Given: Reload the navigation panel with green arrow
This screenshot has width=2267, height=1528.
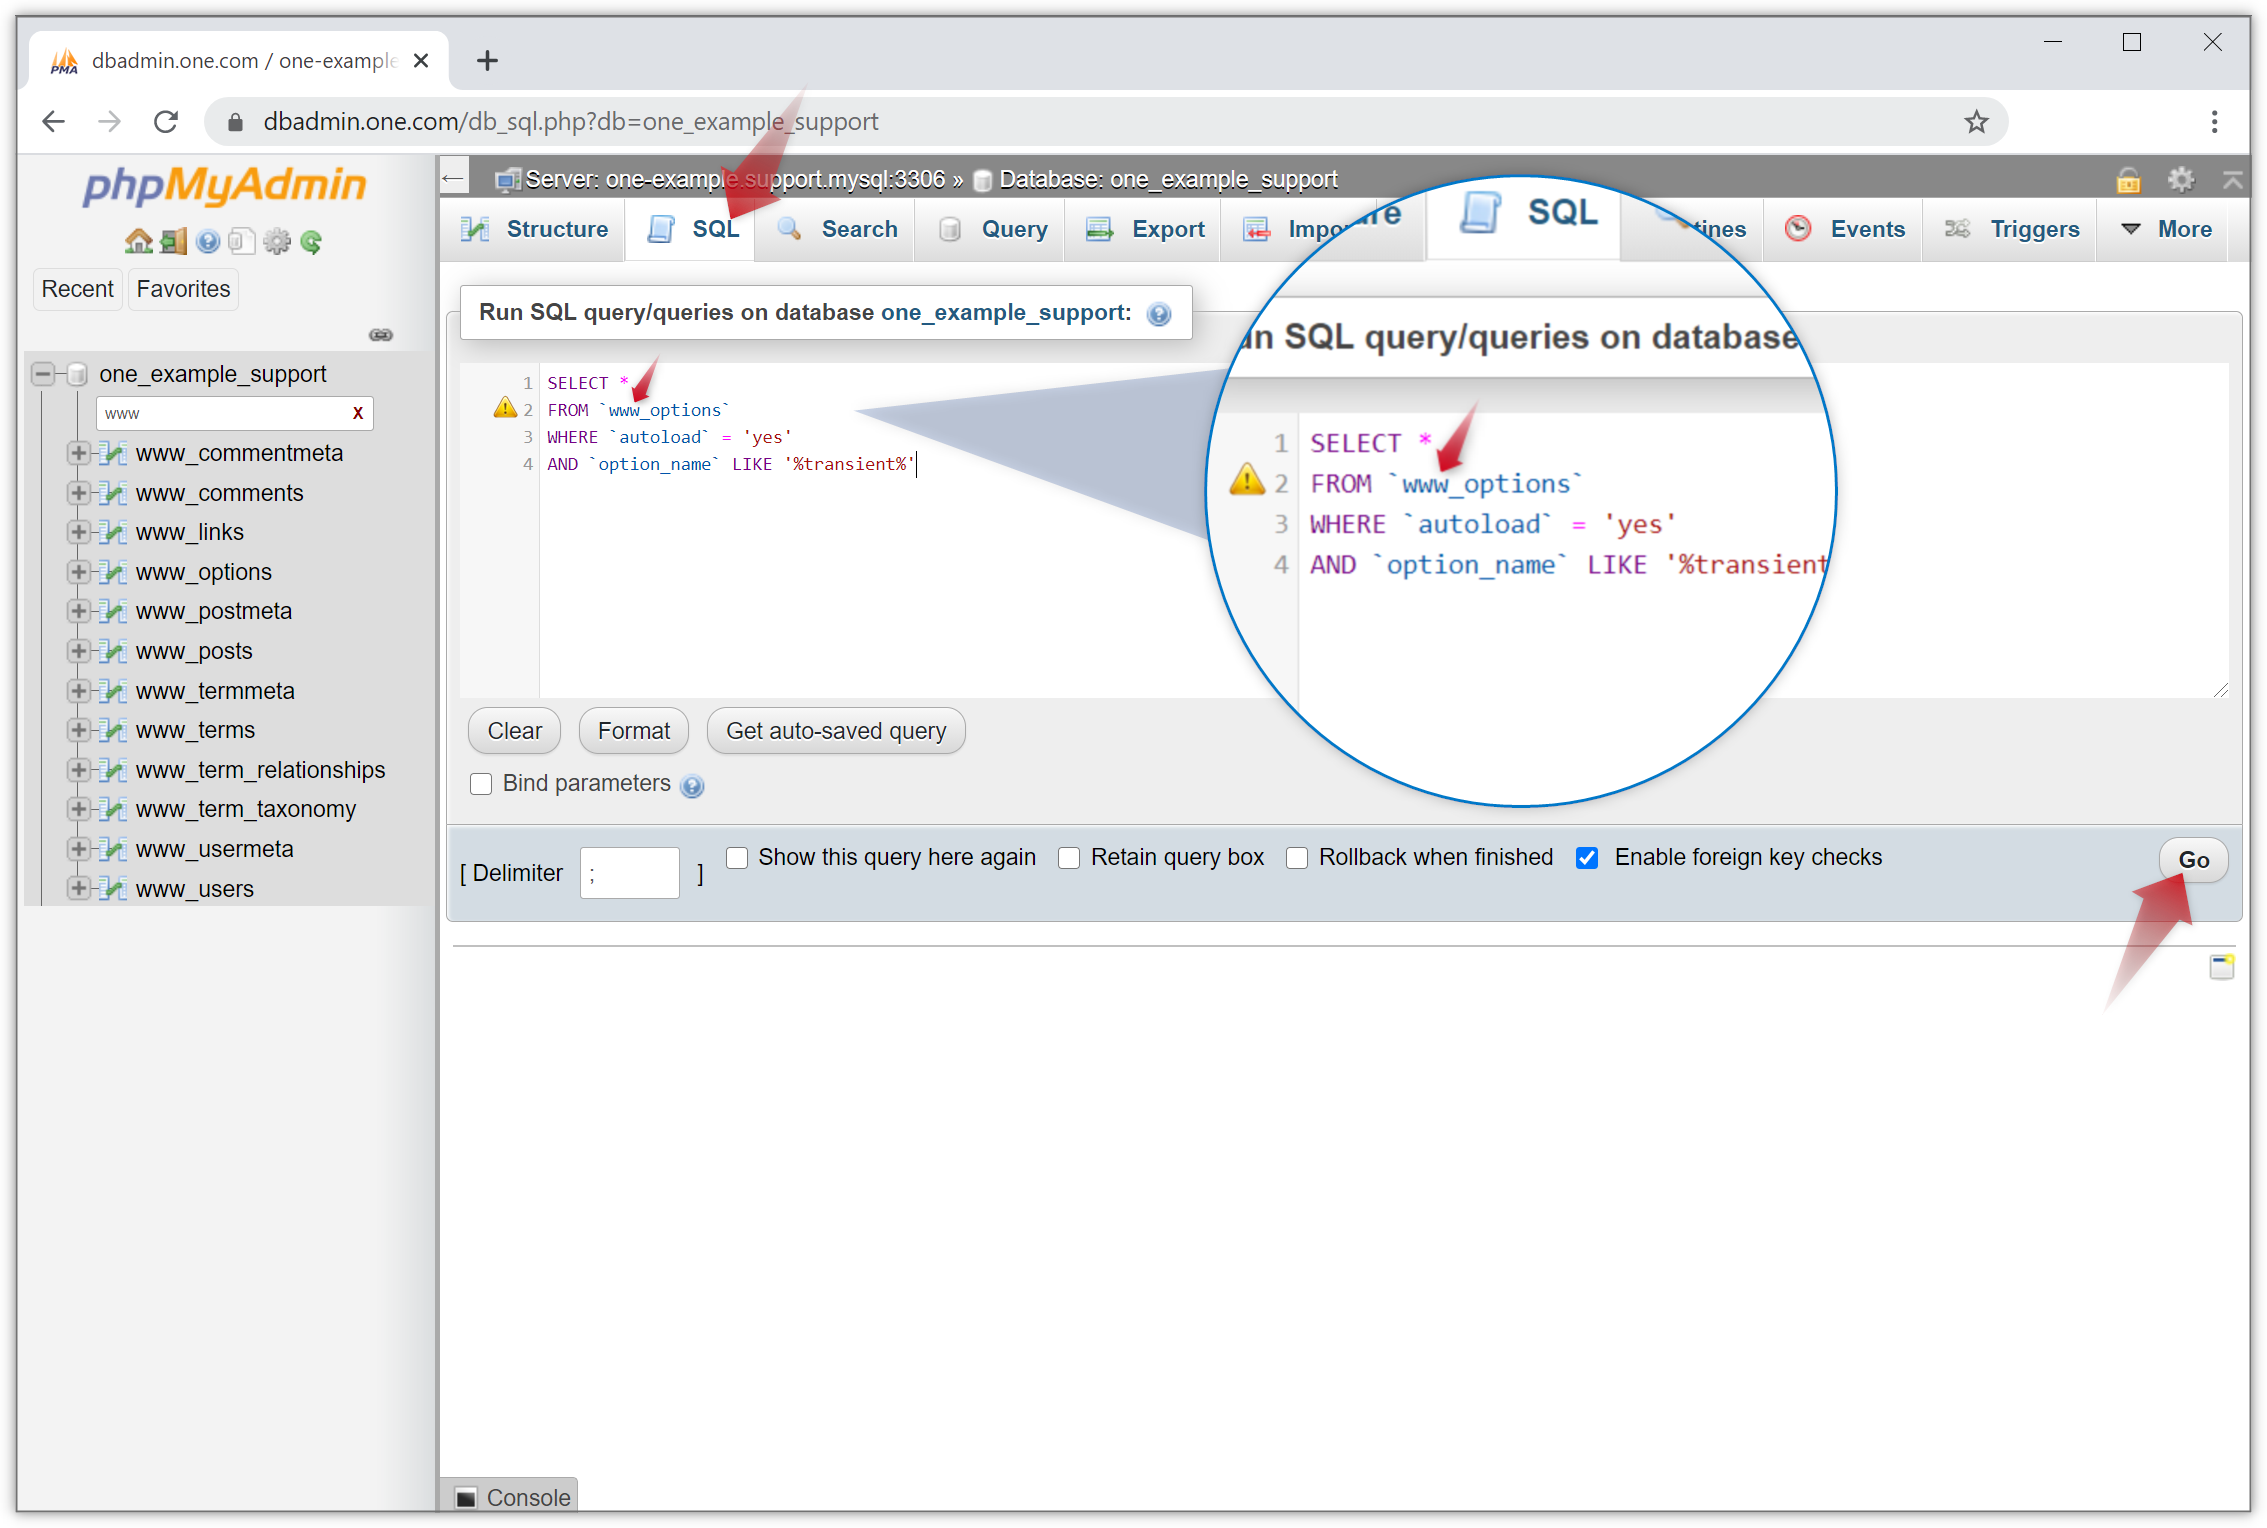Looking at the screenshot, I should point(312,241).
